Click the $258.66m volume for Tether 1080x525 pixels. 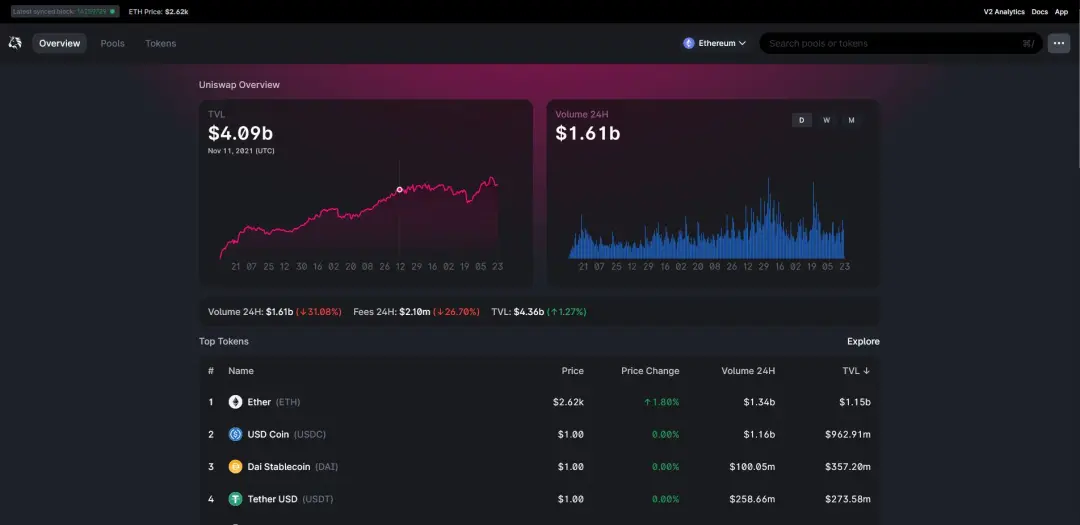tap(752, 499)
